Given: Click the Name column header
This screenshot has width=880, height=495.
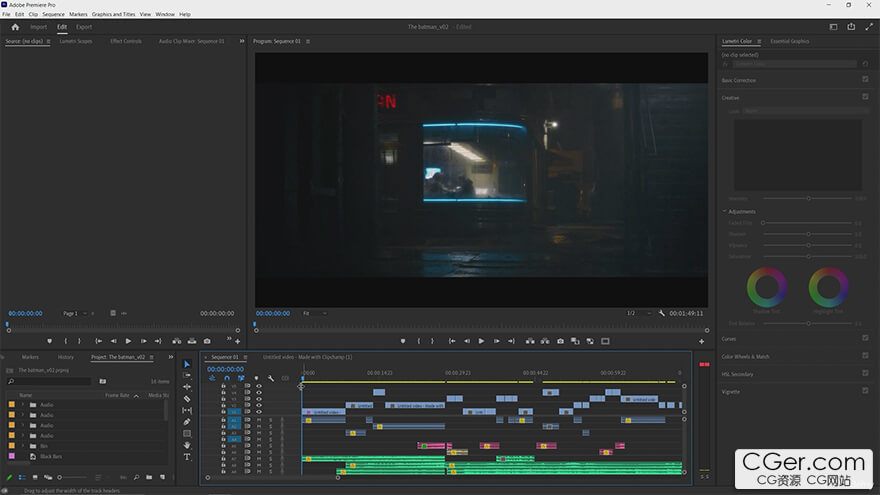Looking at the screenshot, I should [x=26, y=395].
